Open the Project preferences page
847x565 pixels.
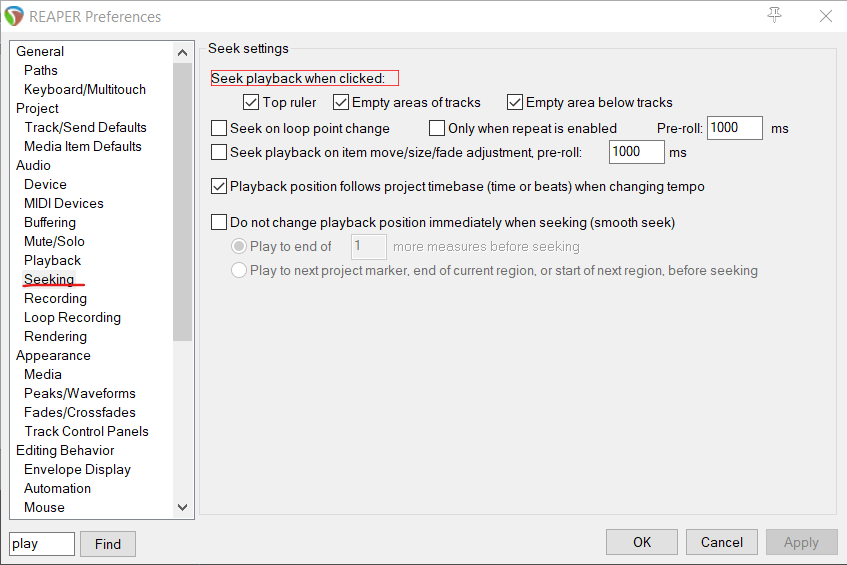click(37, 108)
